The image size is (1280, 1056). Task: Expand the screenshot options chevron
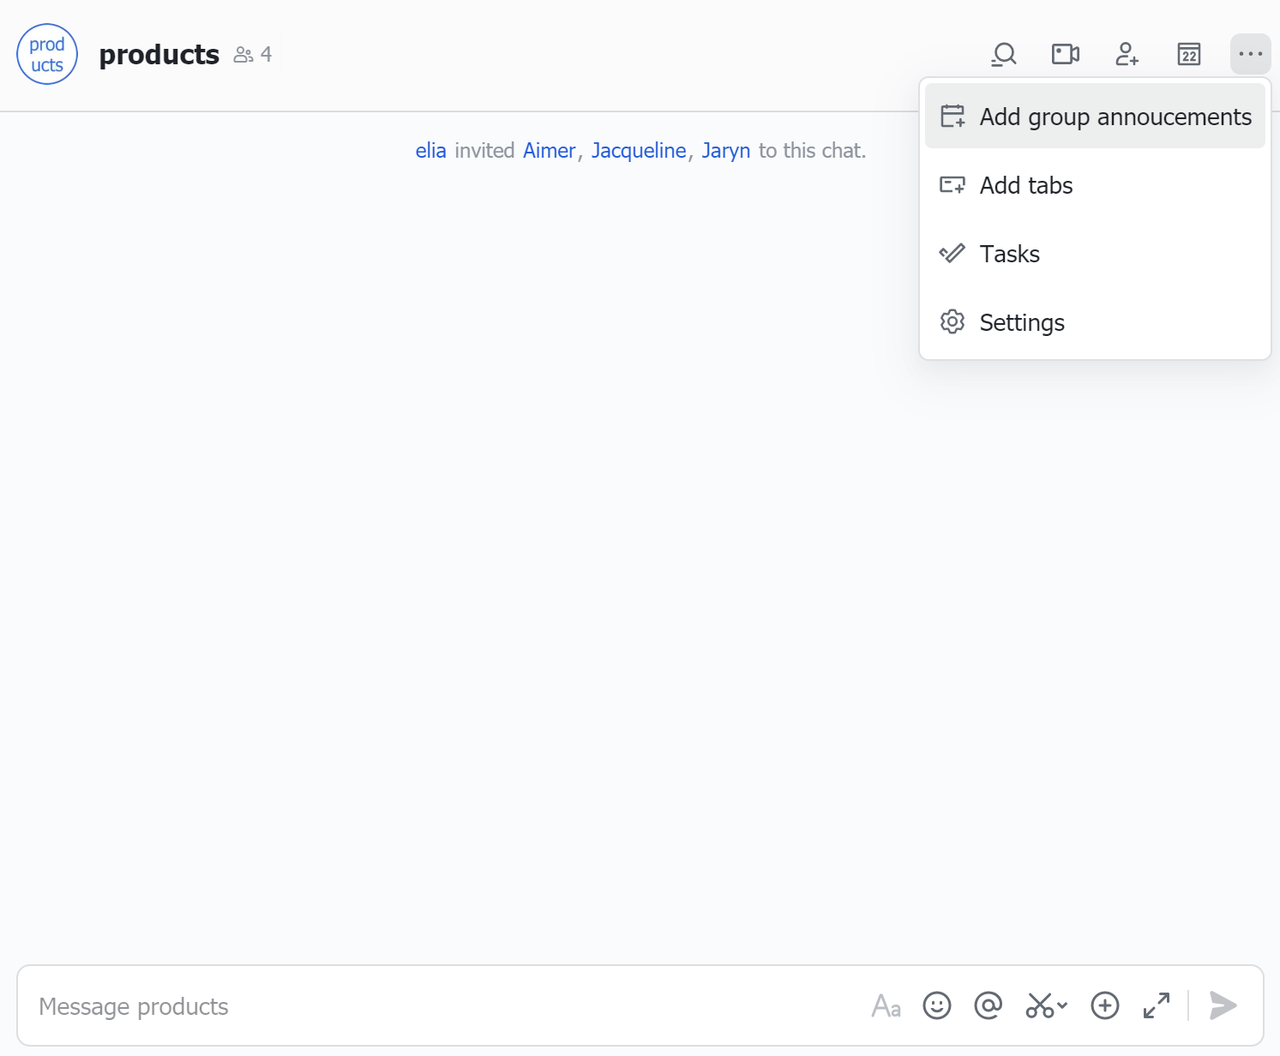[x=1062, y=1006]
